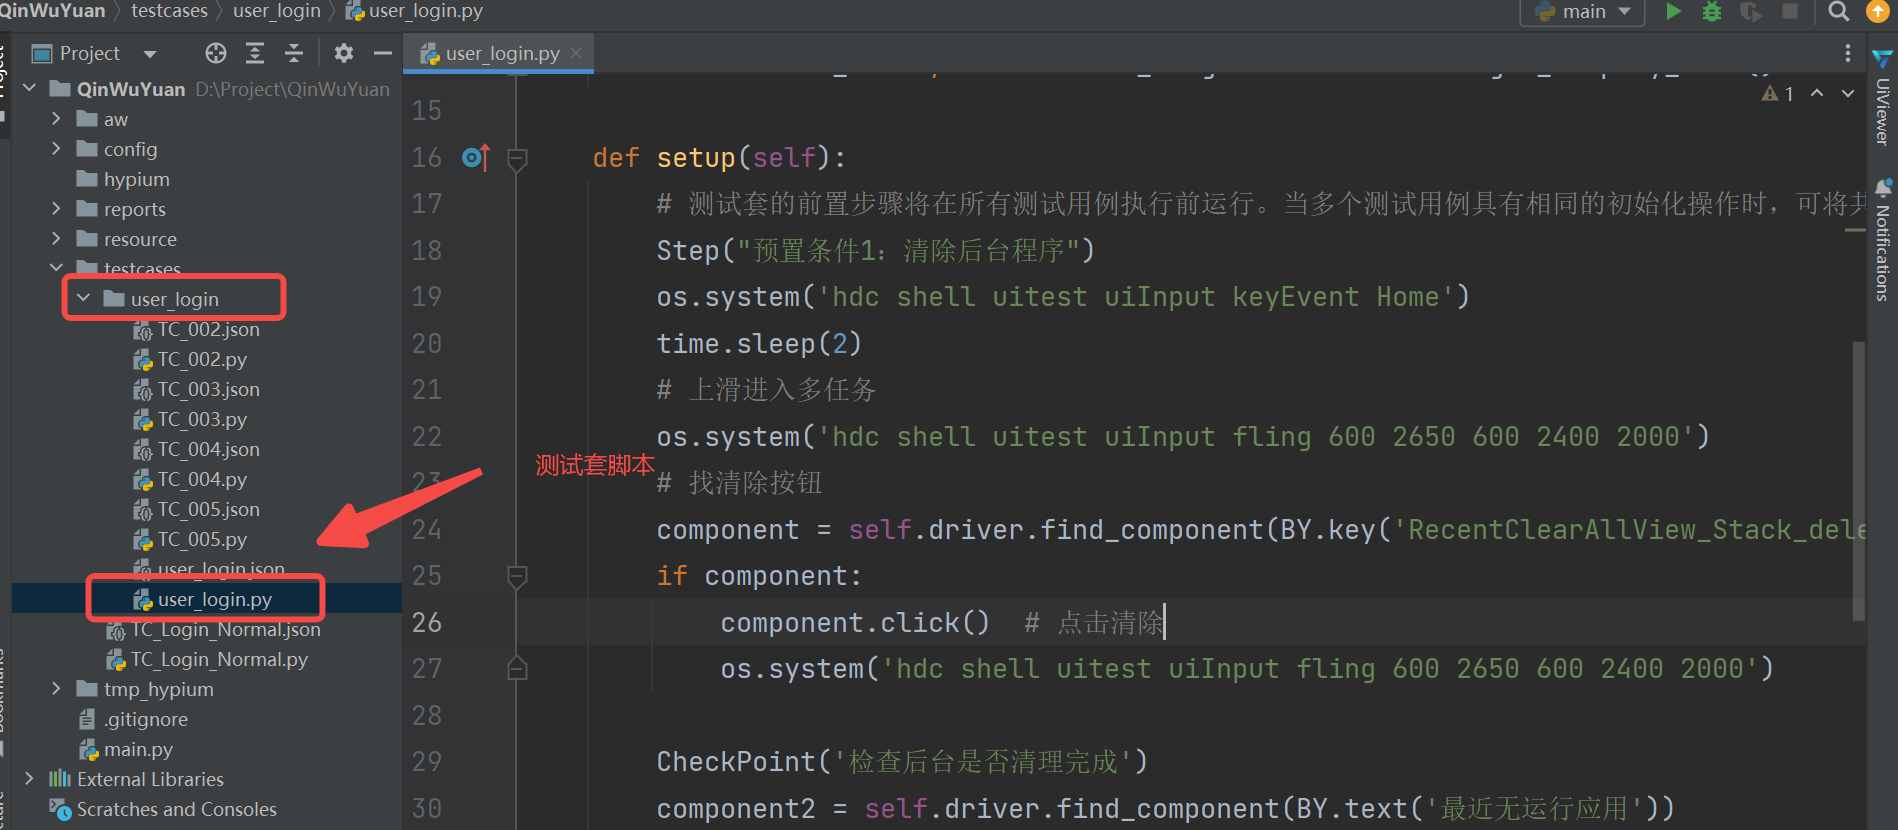Expand the External Libraries node
This screenshot has height=830, width=1898.
(29, 778)
